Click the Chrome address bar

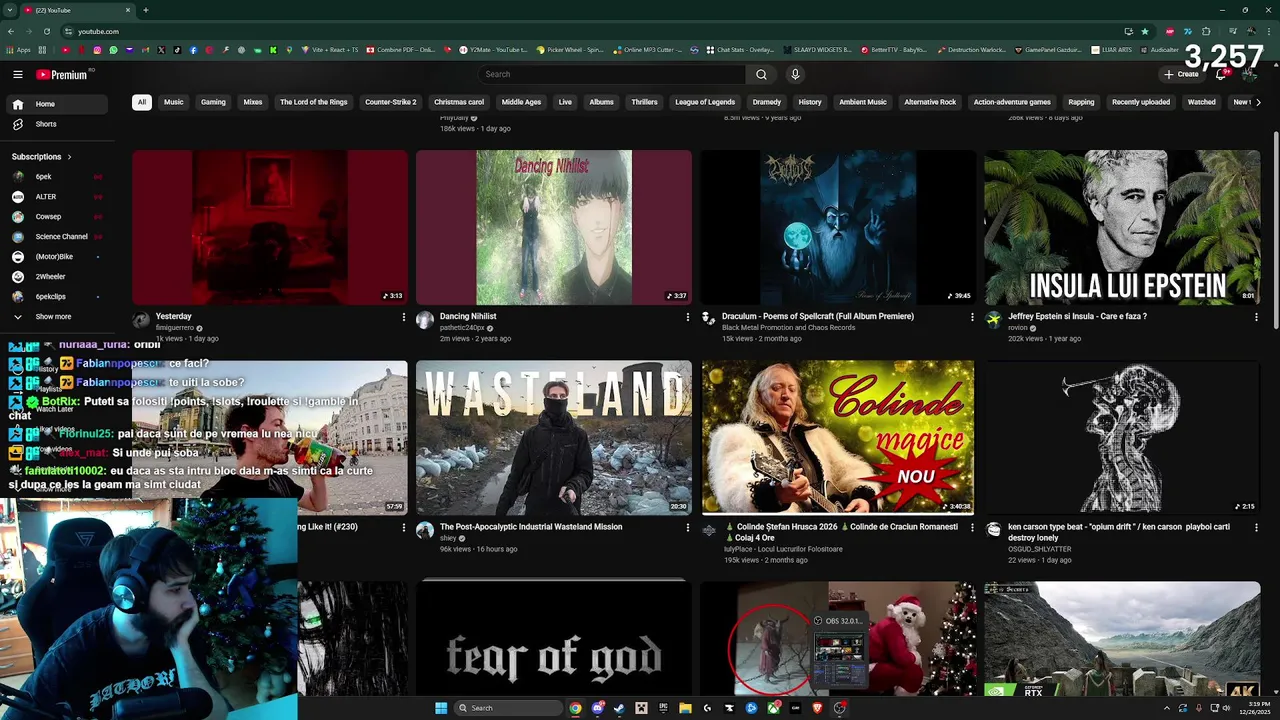pos(590,31)
